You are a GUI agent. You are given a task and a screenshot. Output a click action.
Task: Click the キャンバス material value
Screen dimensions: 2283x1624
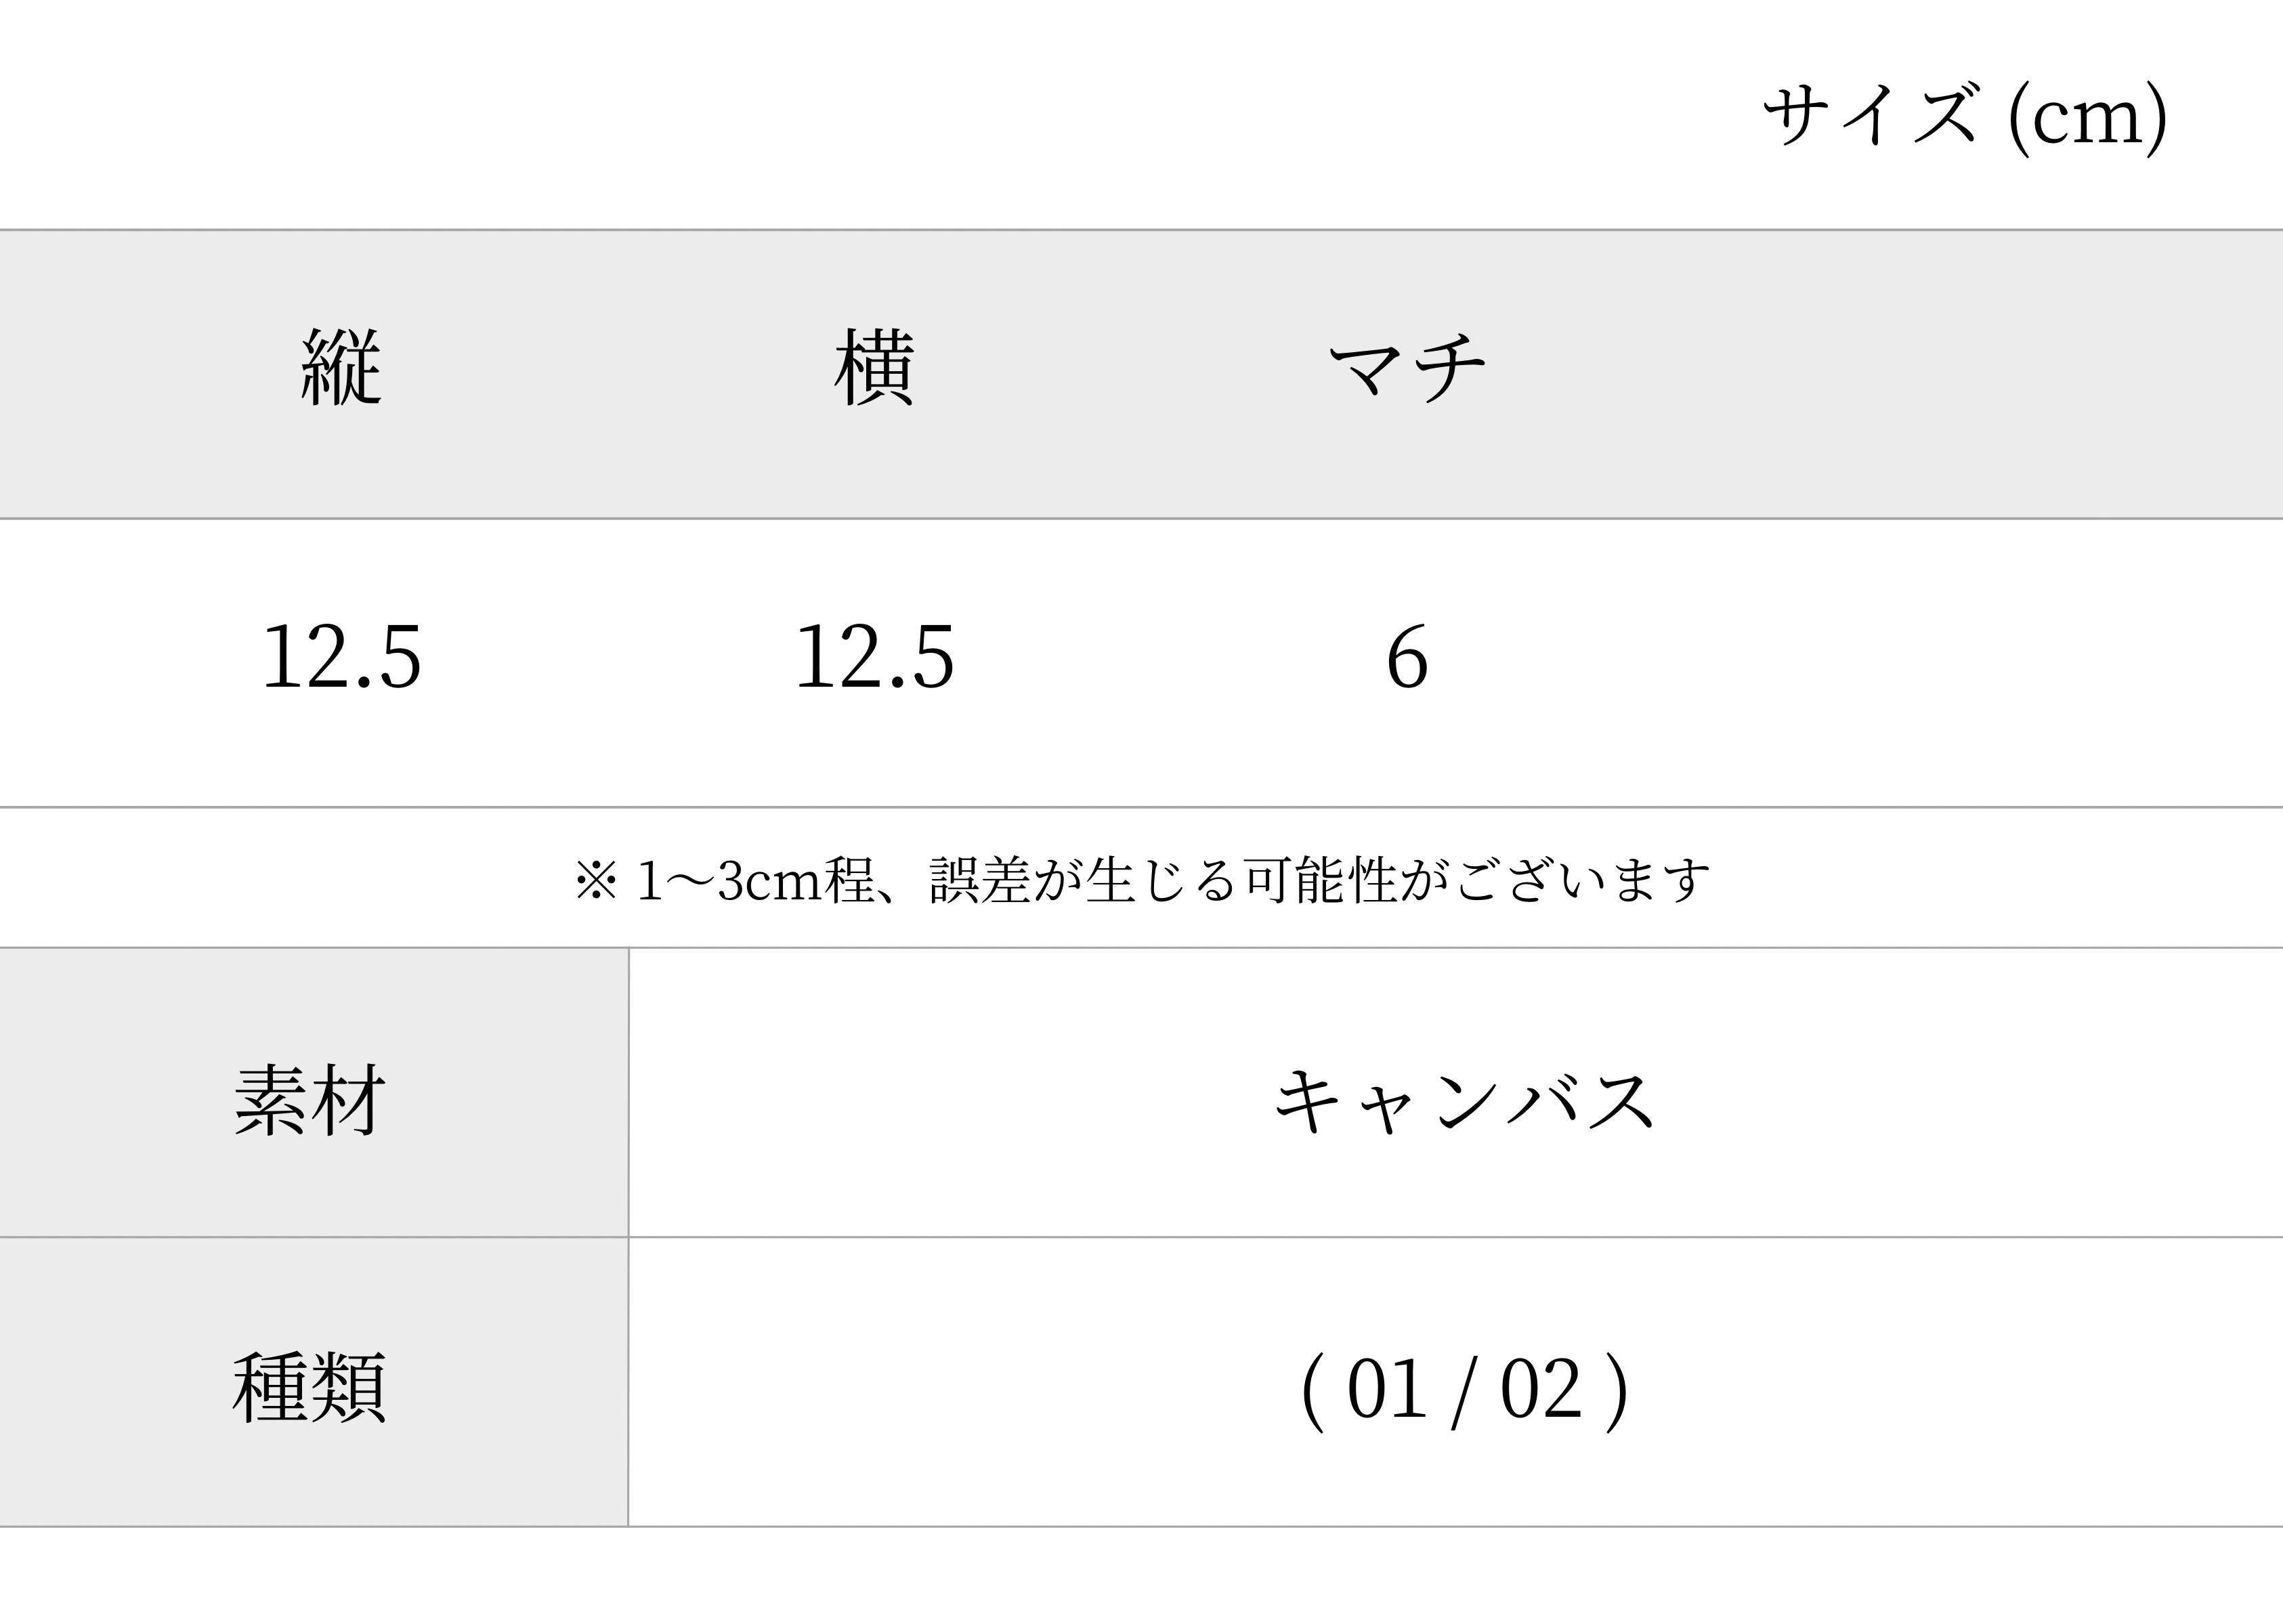point(1465,1101)
